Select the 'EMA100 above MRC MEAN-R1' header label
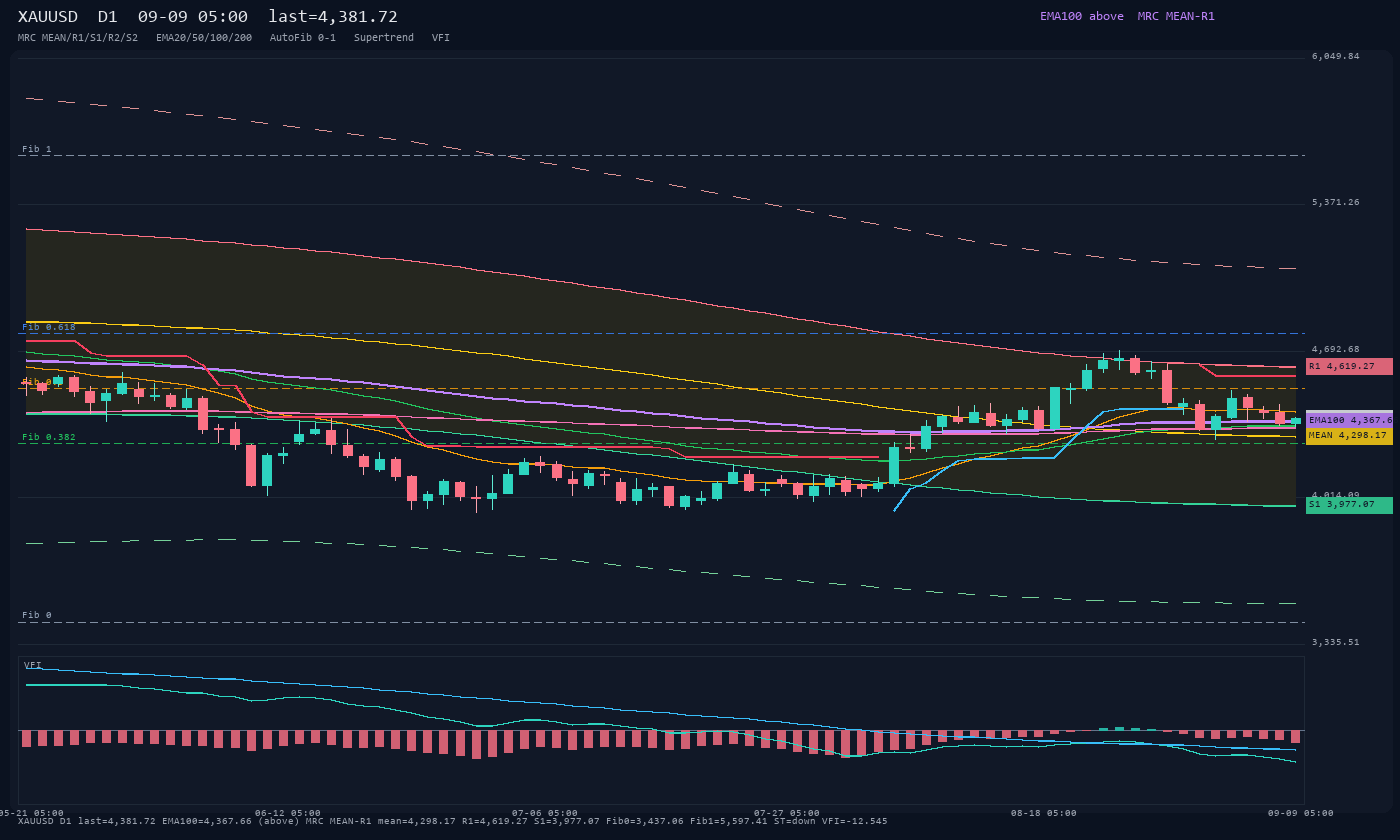The height and width of the screenshot is (840, 1400). pos(1127,16)
